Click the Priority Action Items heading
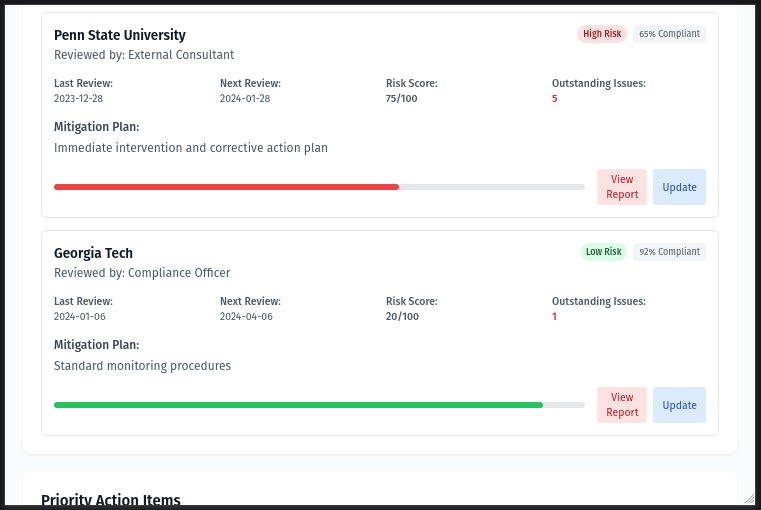Viewport: 761px width, 510px height. point(111,500)
